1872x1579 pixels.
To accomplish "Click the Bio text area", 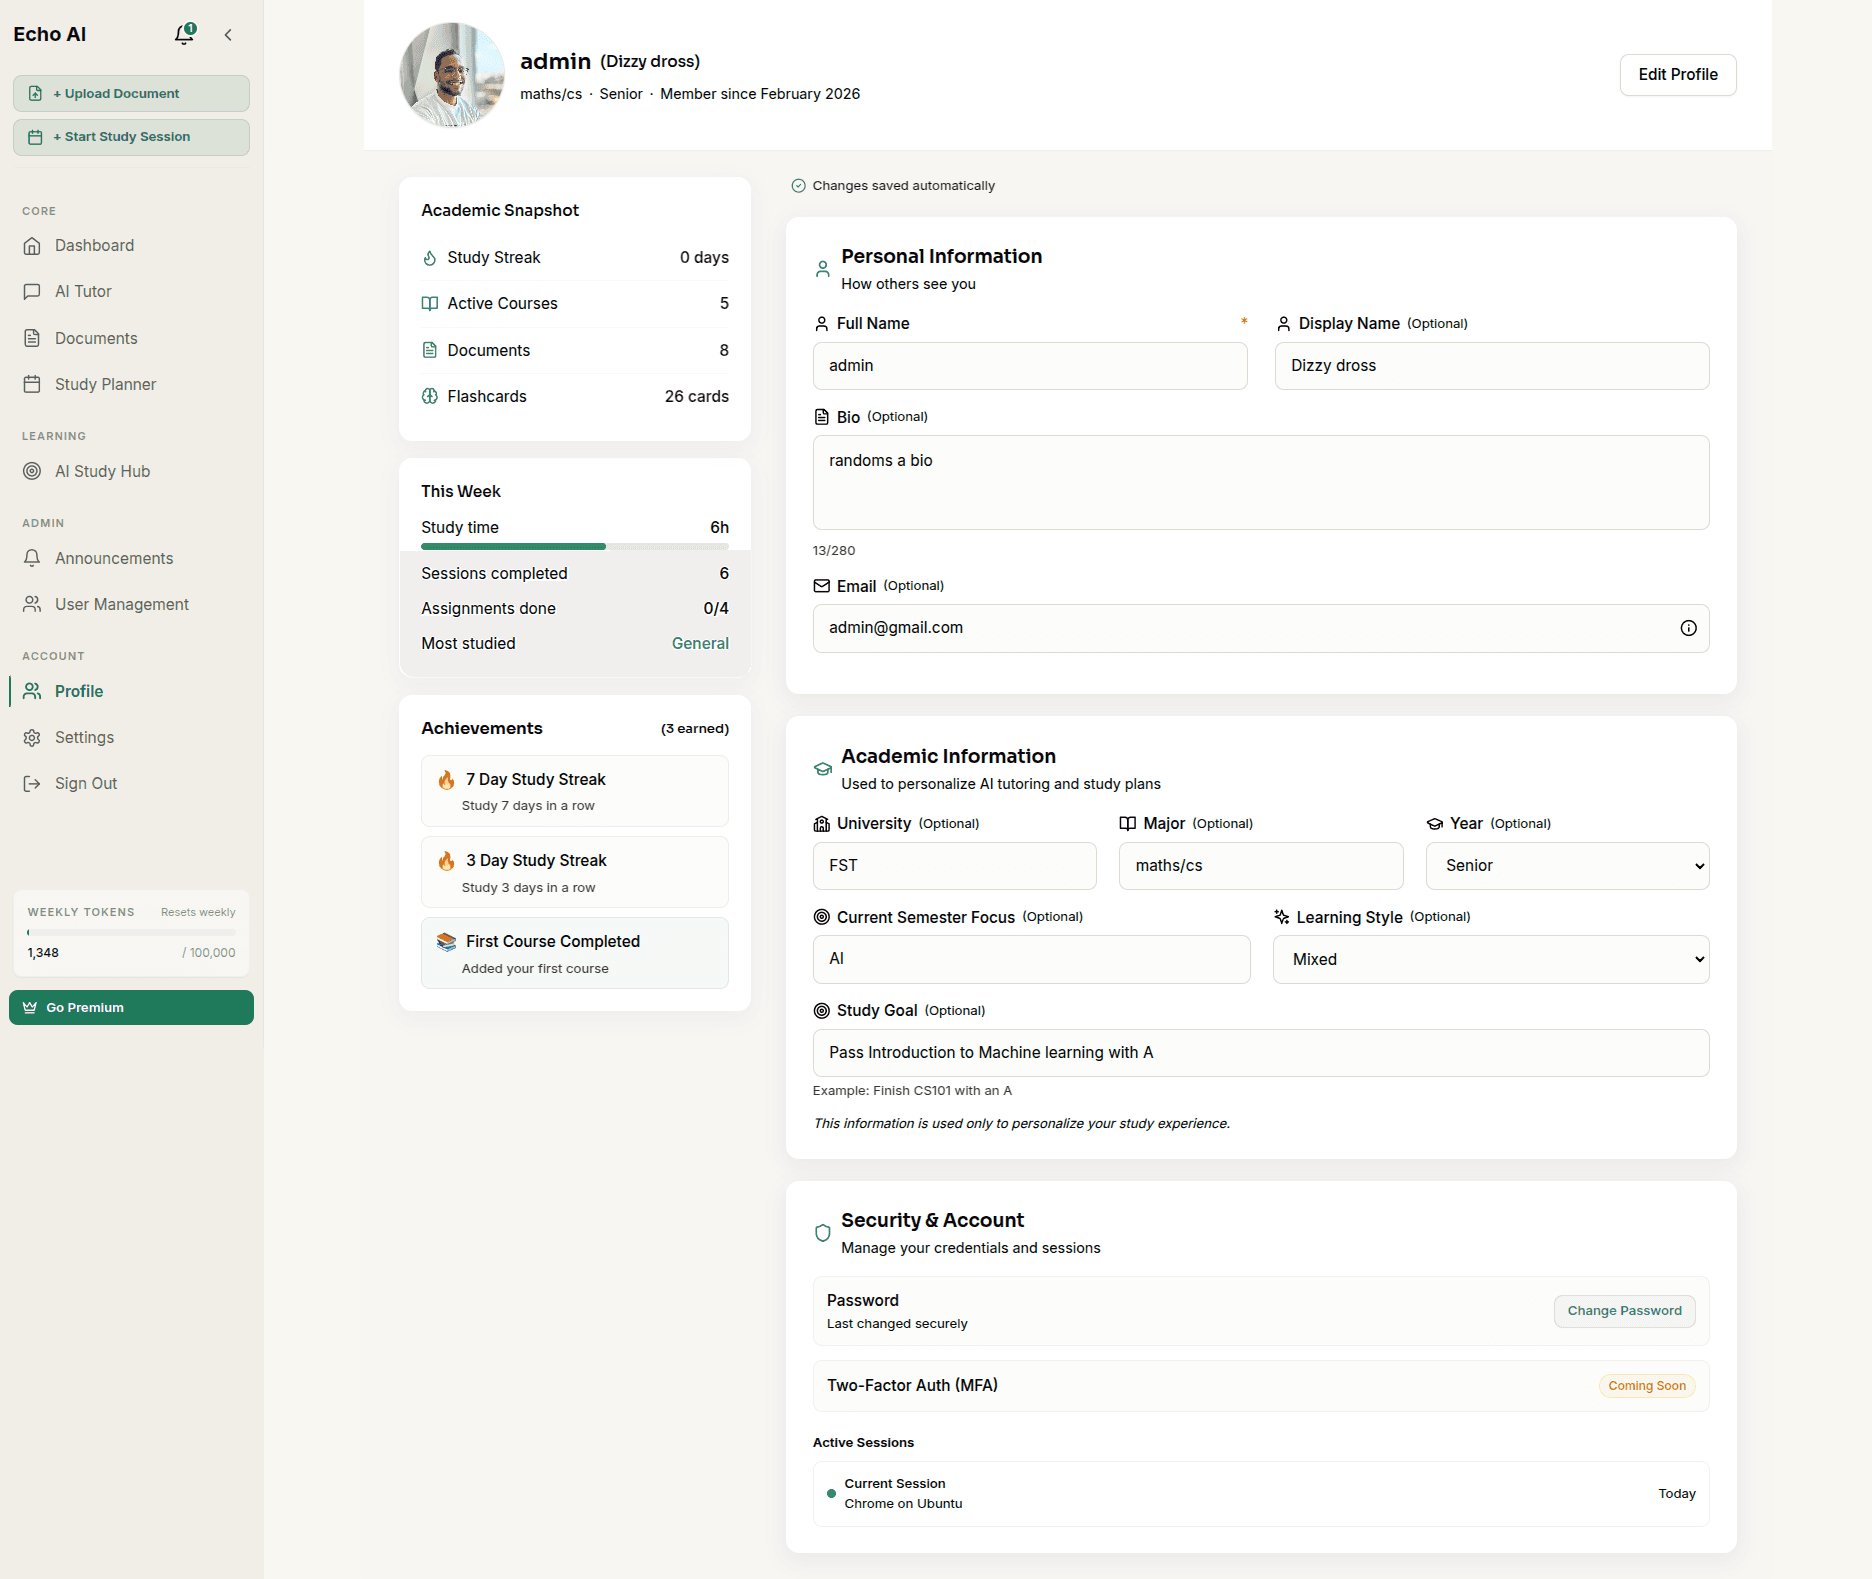I will [1261, 482].
